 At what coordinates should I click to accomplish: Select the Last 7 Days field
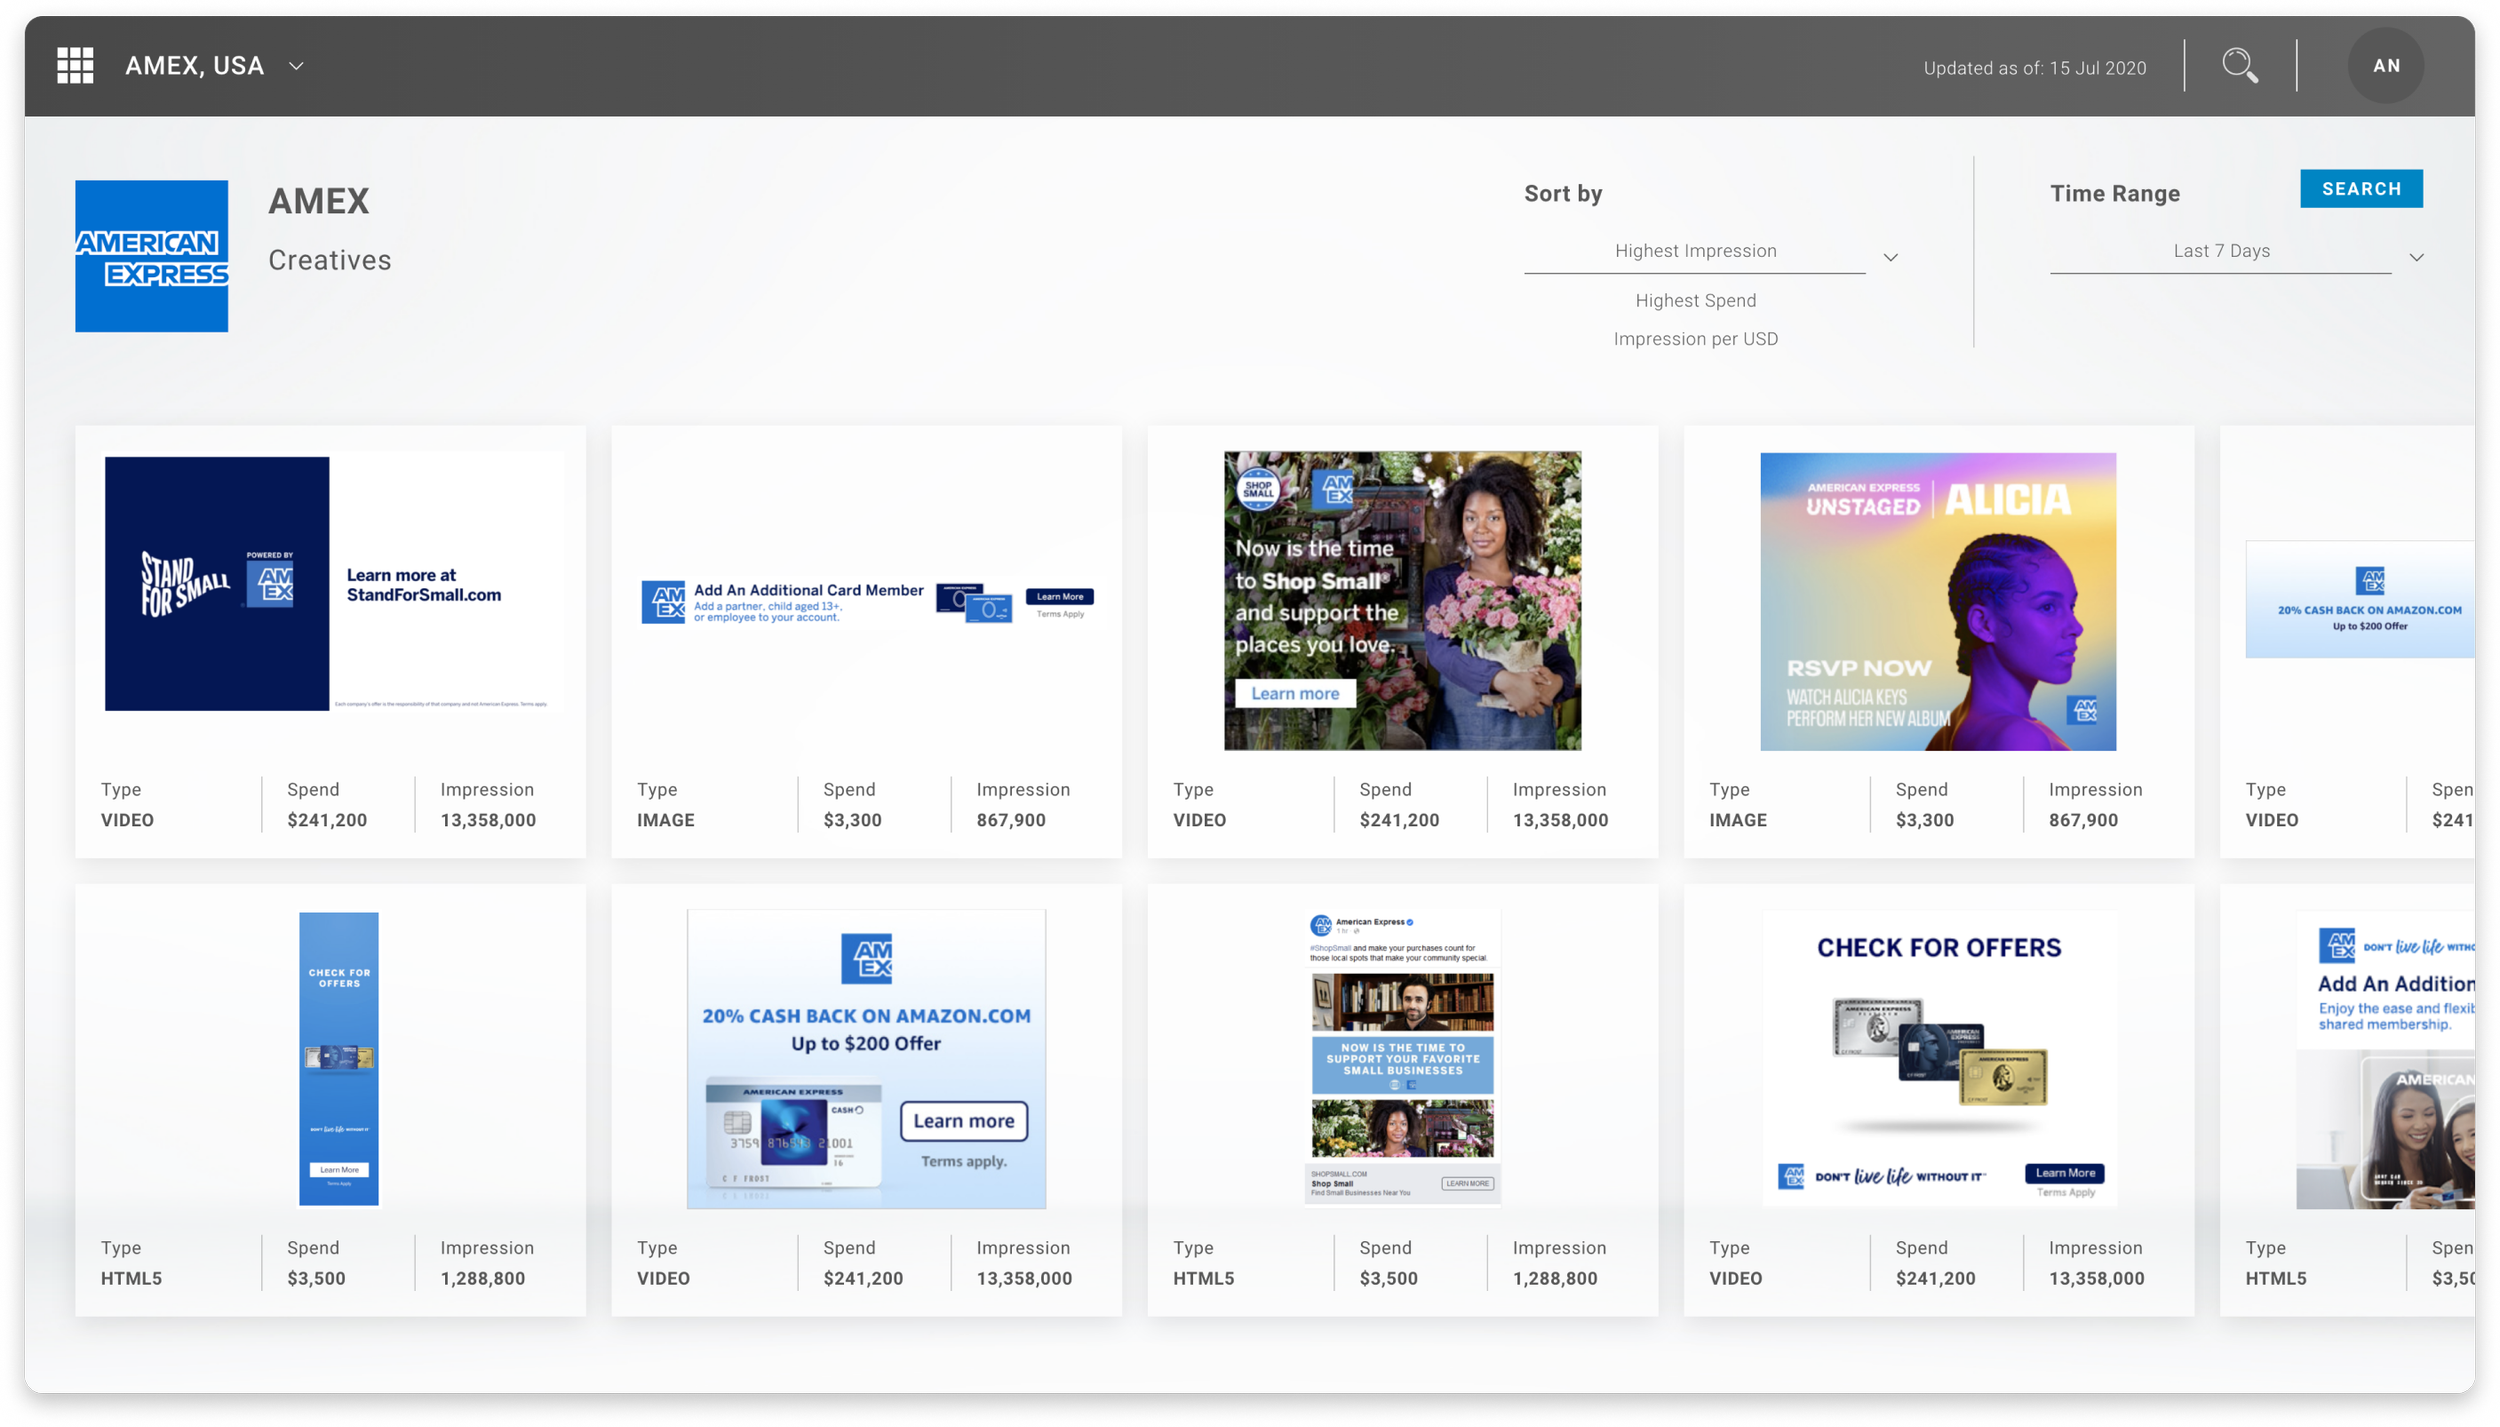coord(2221,251)
